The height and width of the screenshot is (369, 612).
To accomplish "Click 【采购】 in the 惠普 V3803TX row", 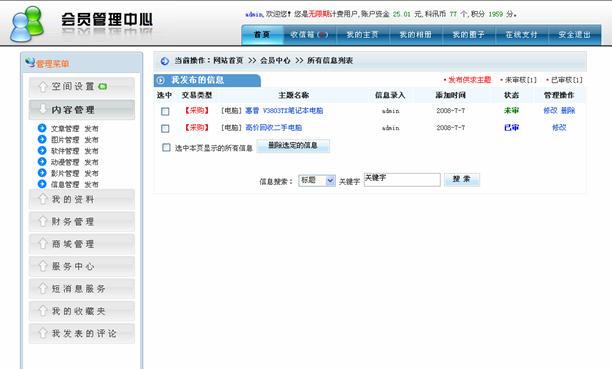I will tap(197, 111).
